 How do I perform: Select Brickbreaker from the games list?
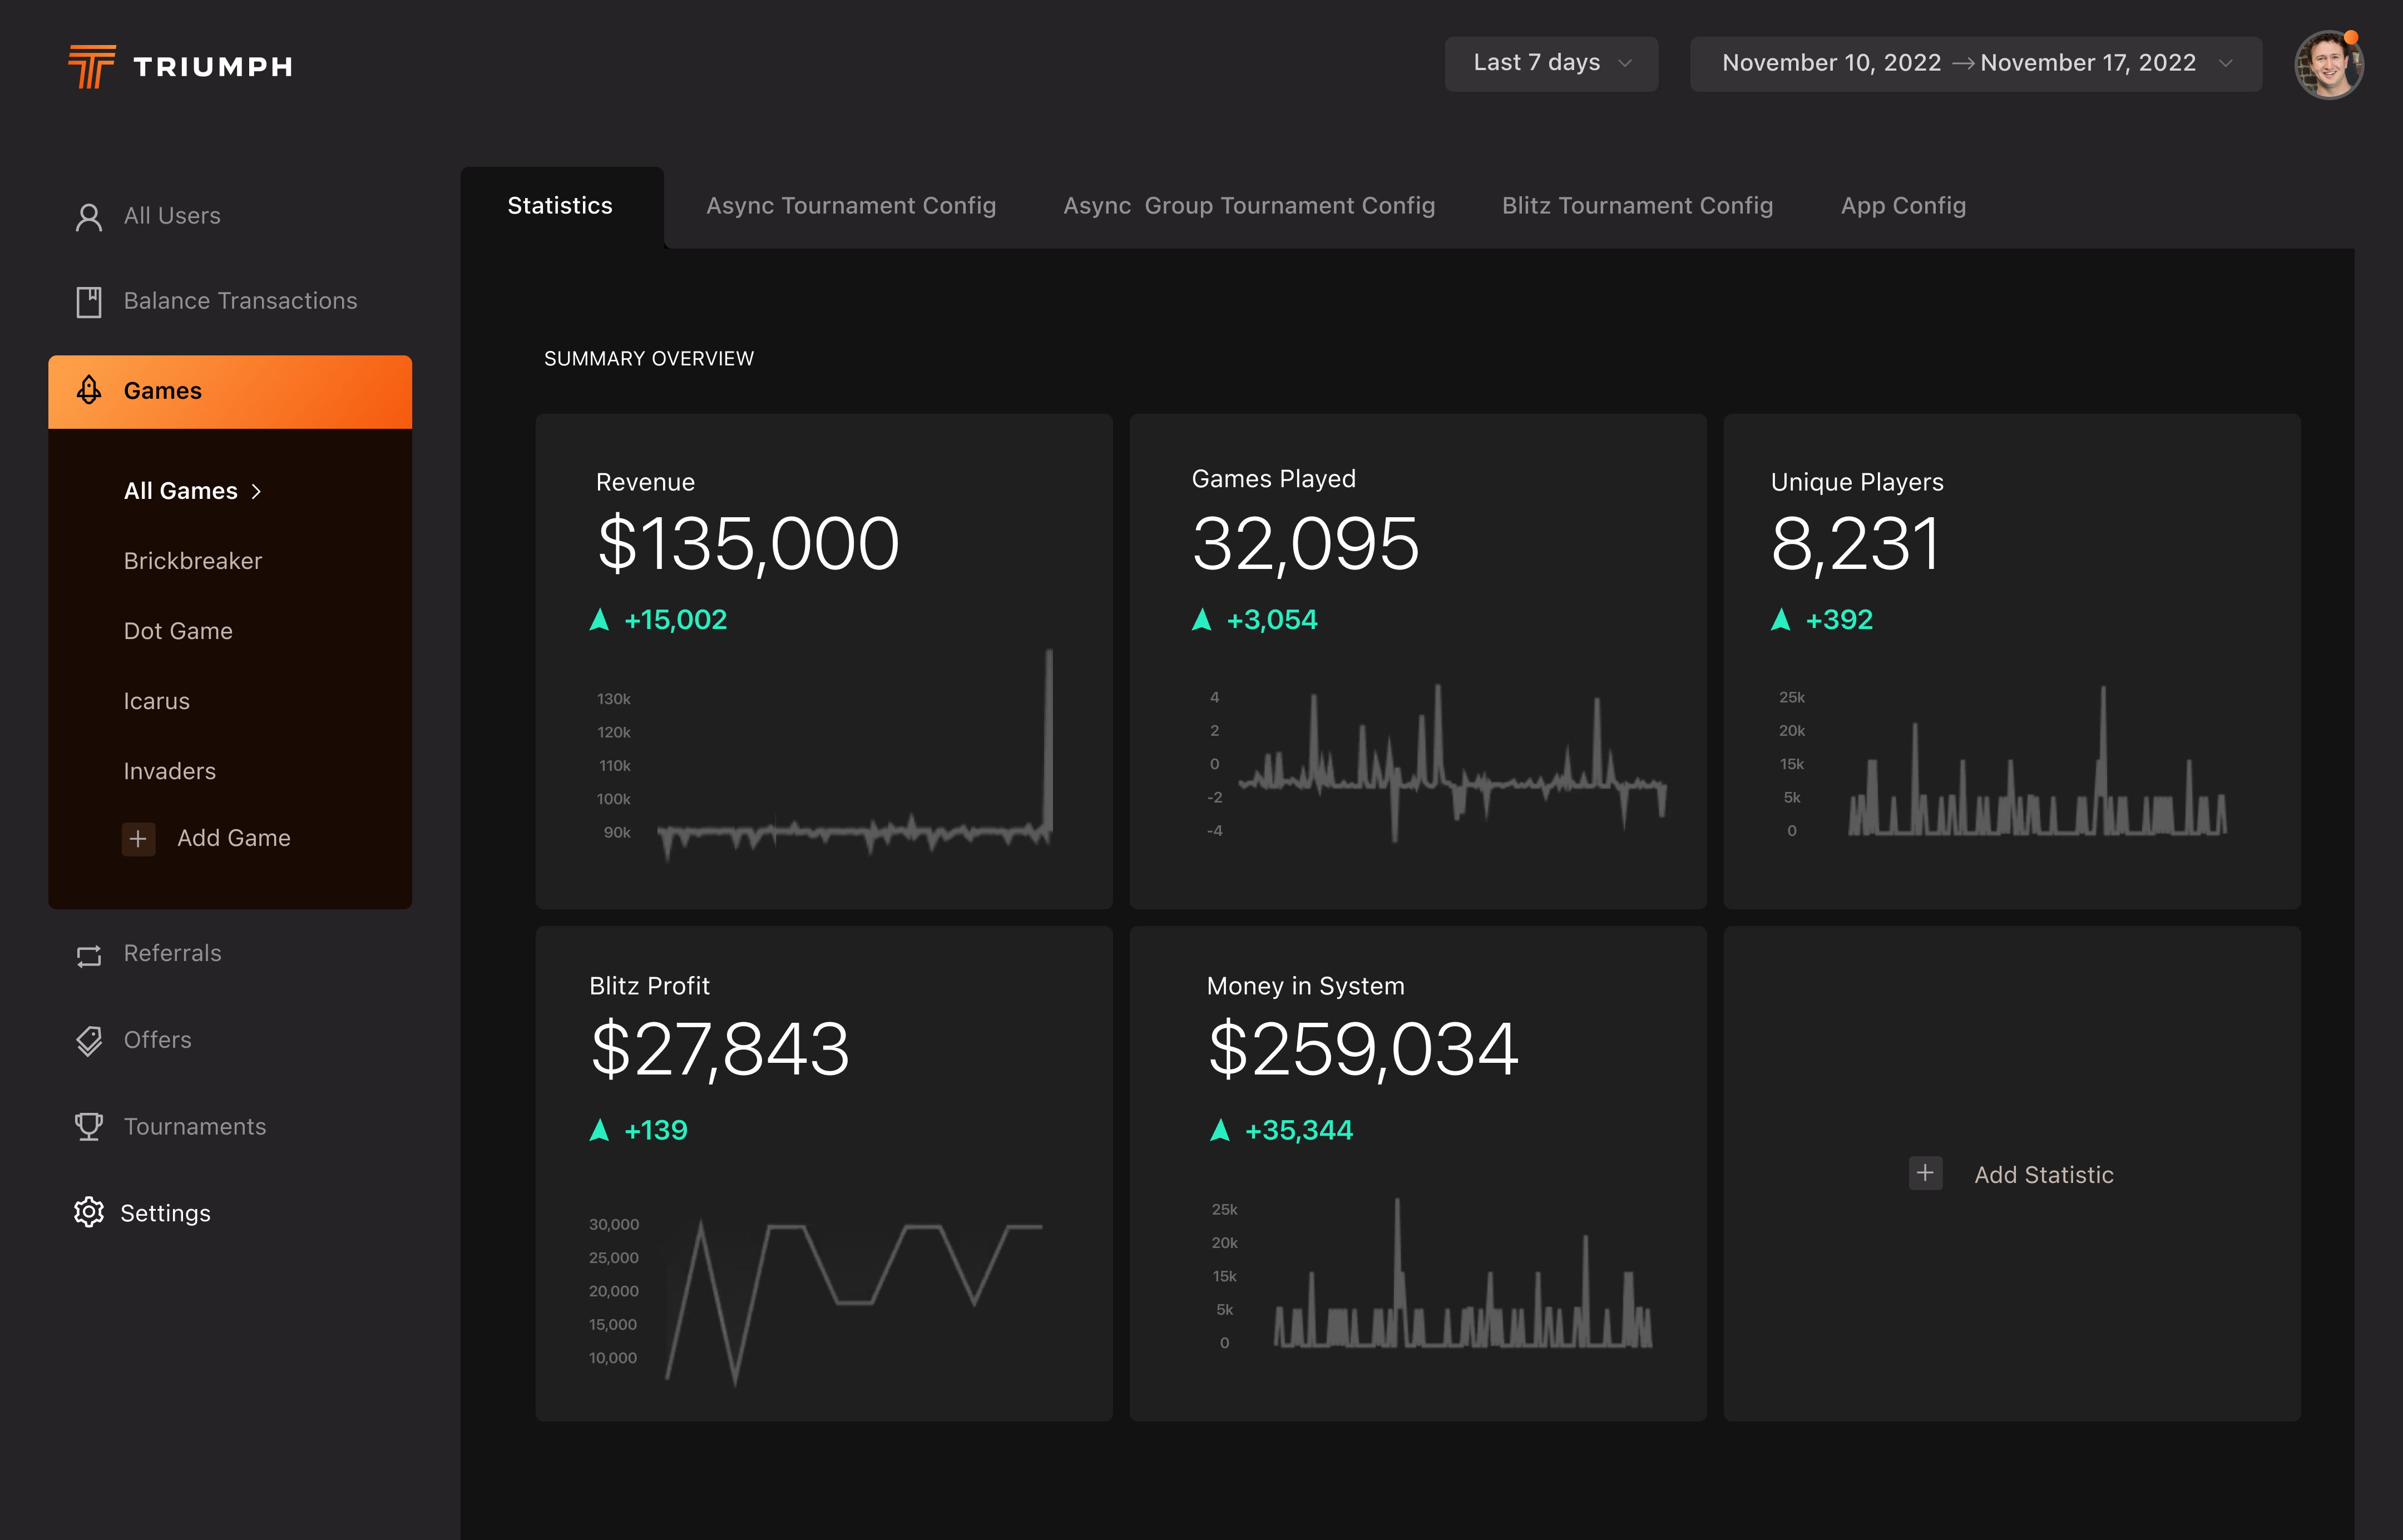click(192, 561)
